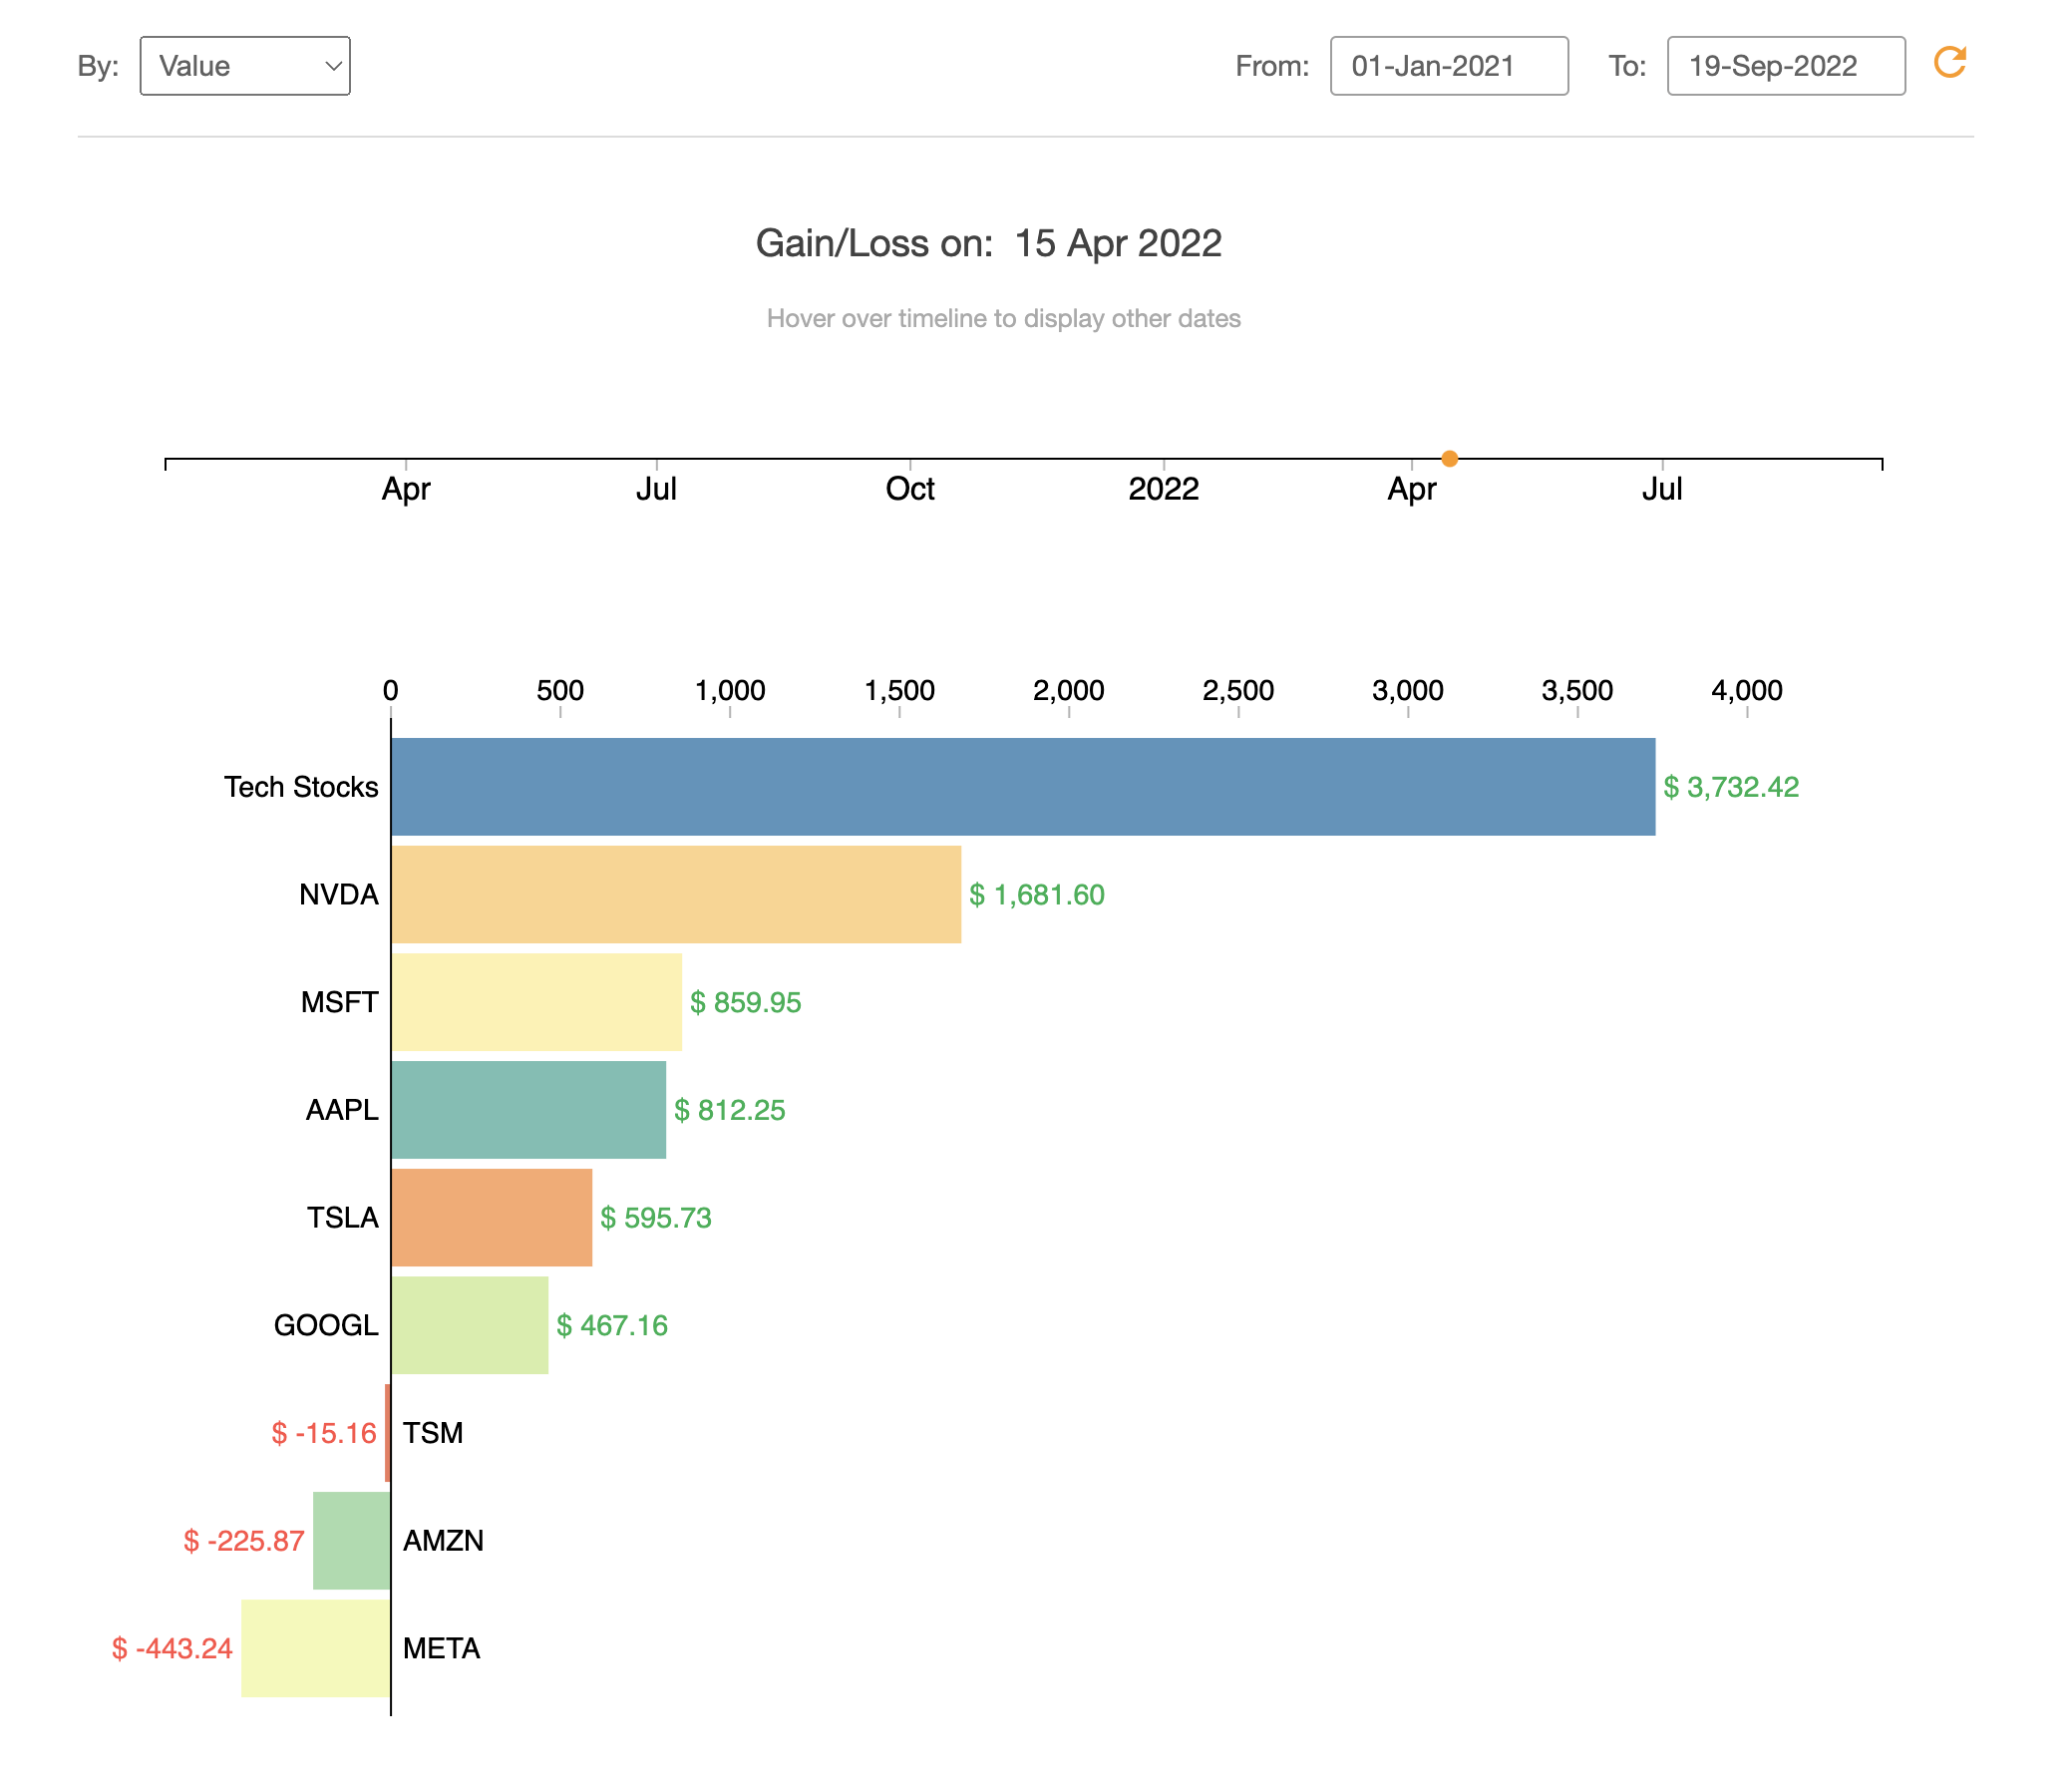The image size is (2072, 1787).
Task: Click the TSLA row label
Action: coord(343,1217)
